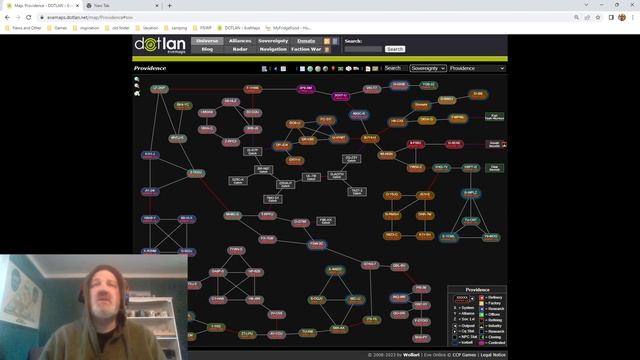Click the document page icon in map toolbar
The width and height of the screenshot is (640, 360).
point(368,69)
